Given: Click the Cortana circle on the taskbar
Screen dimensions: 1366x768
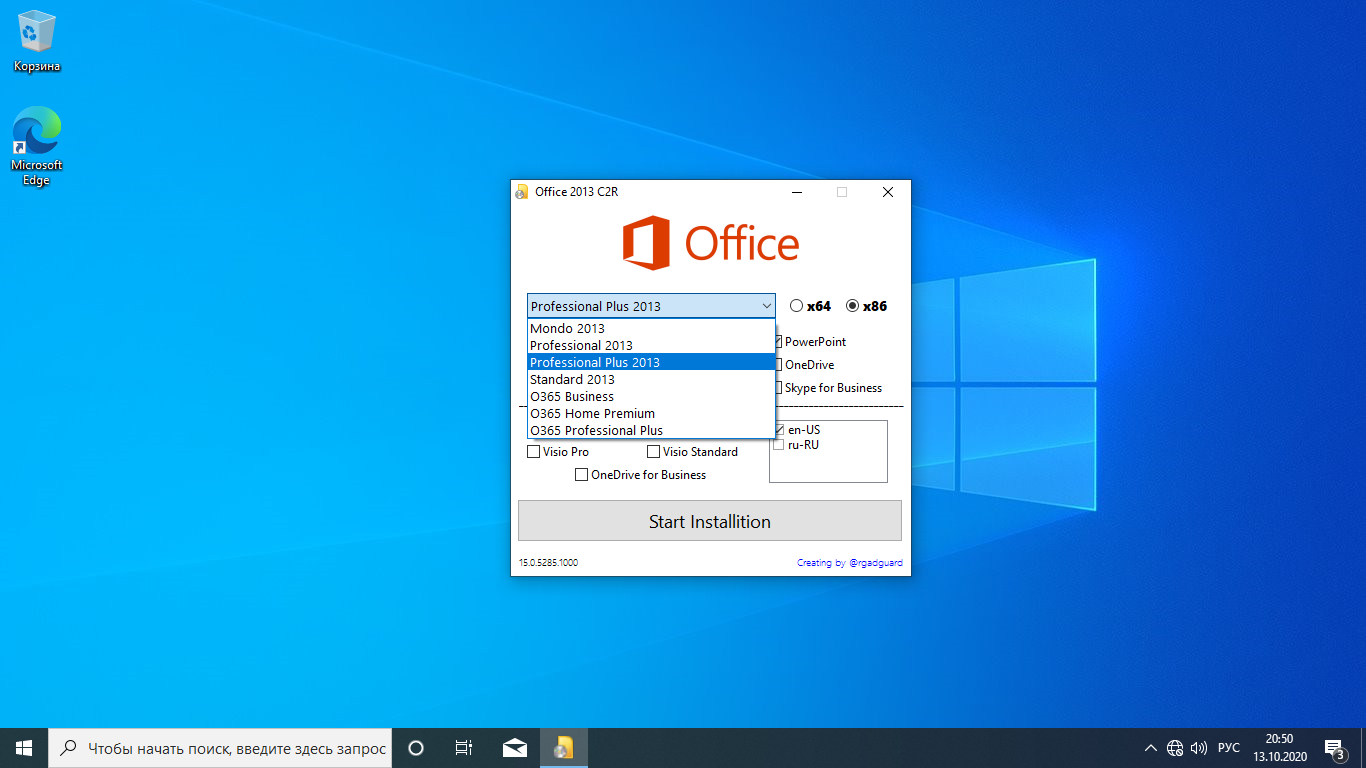Looking at the screenshot, I should coord(416,748).
